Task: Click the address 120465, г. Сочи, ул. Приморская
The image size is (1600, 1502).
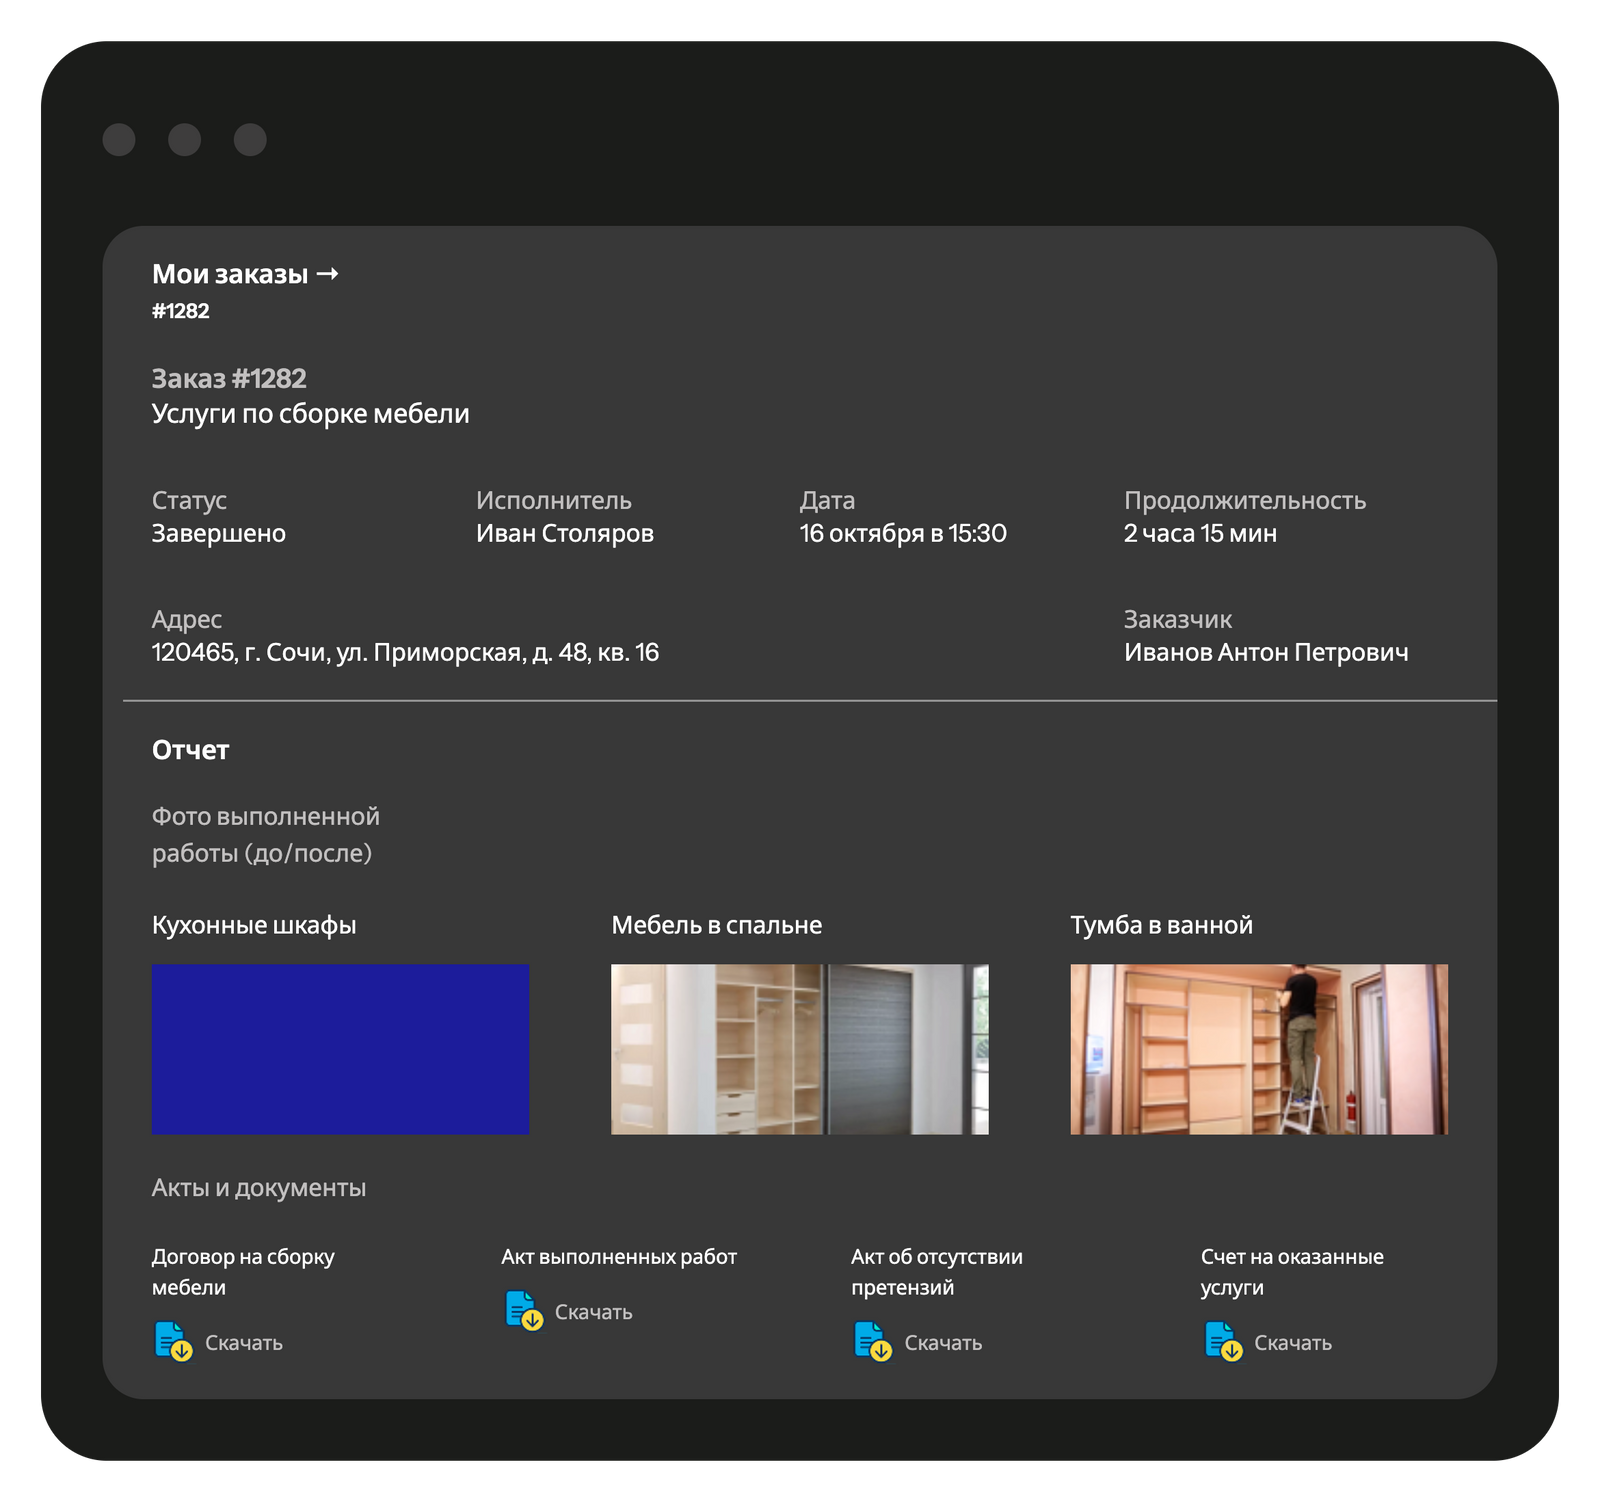Action: point(405,653)
